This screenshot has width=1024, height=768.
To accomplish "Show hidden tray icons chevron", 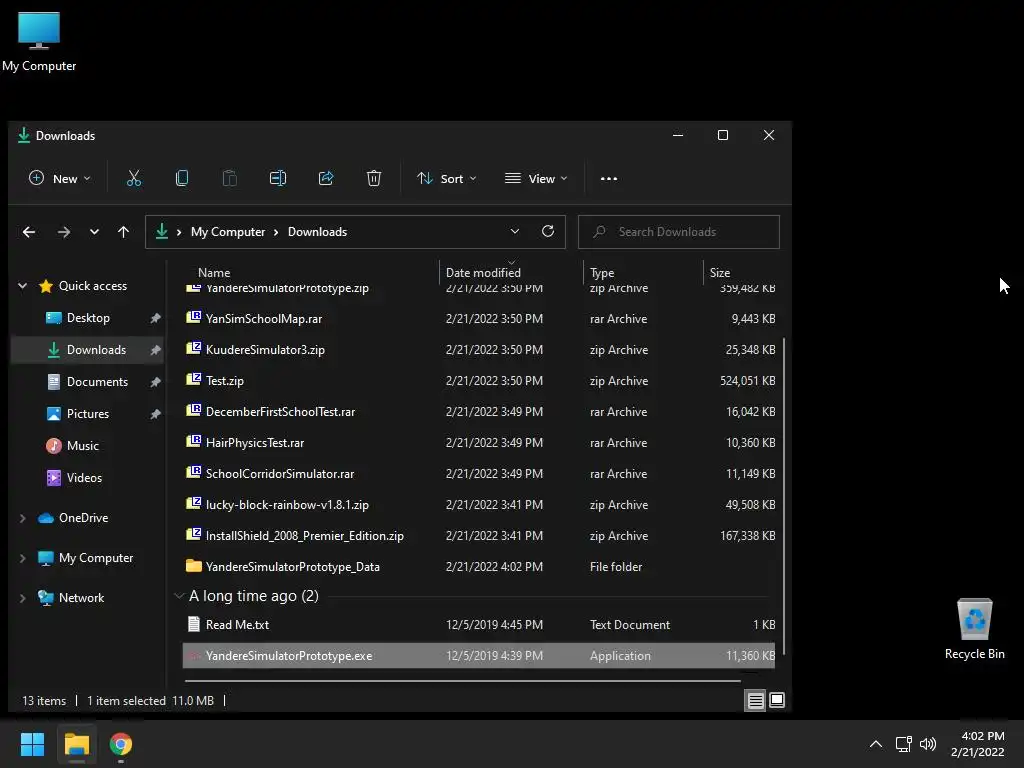I will click(x=876, y=744).
